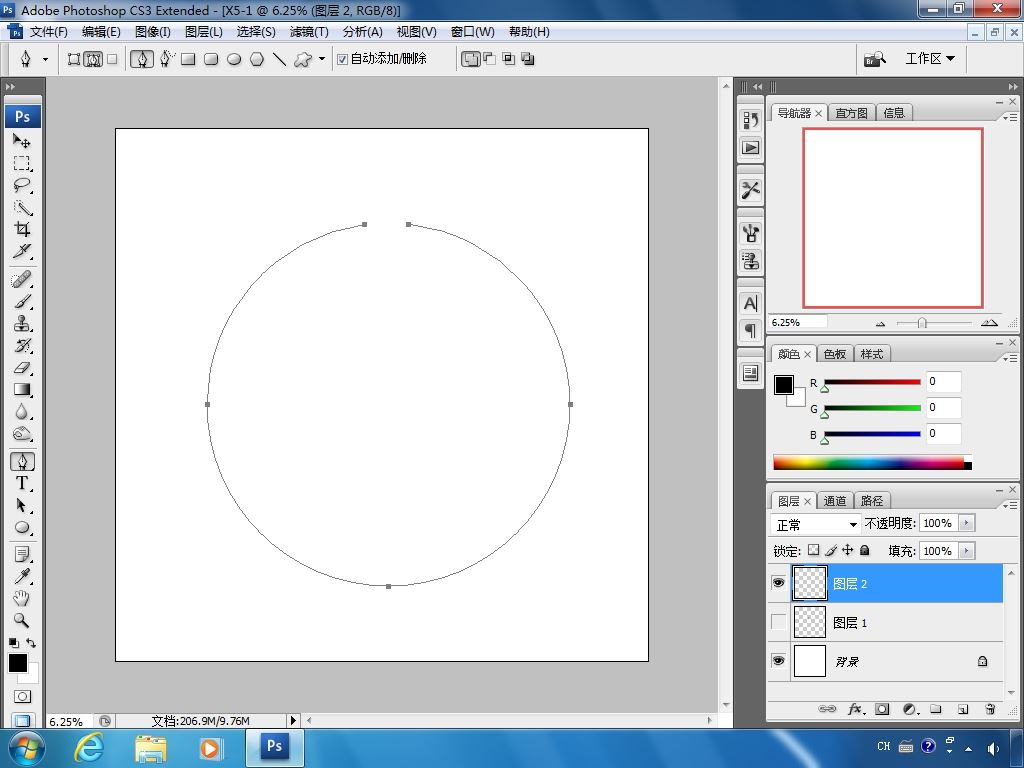Open the 滤镜(T) menu

point(309,32)
